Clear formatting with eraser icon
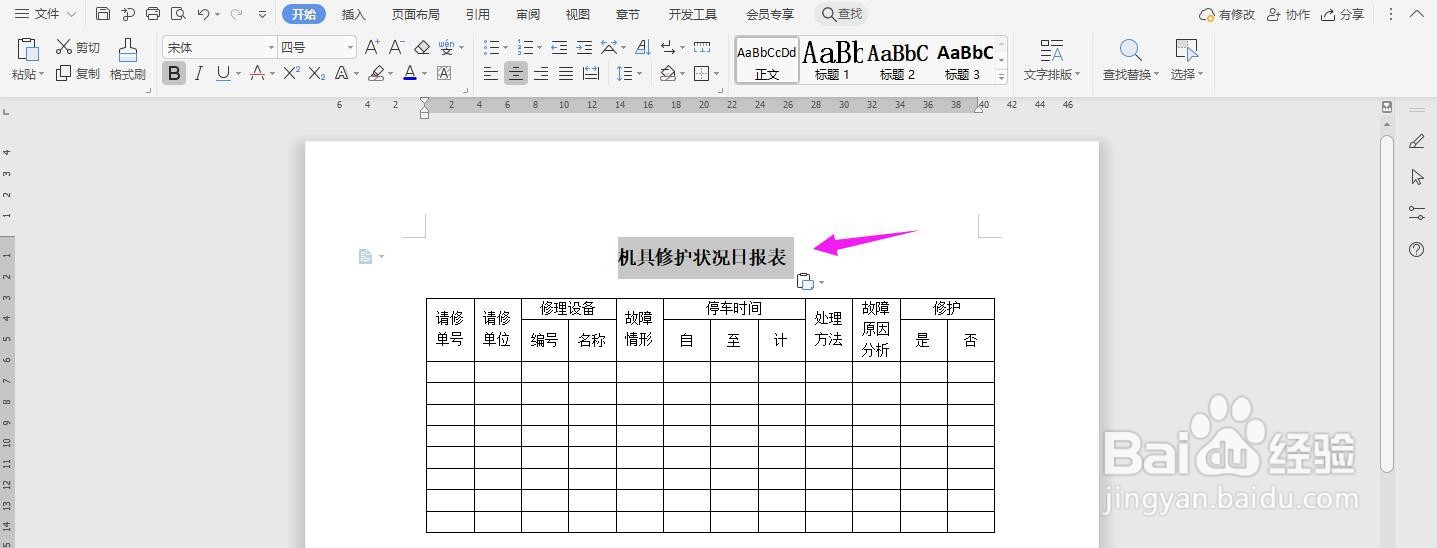1437x548 pixels. click(422, 47)
